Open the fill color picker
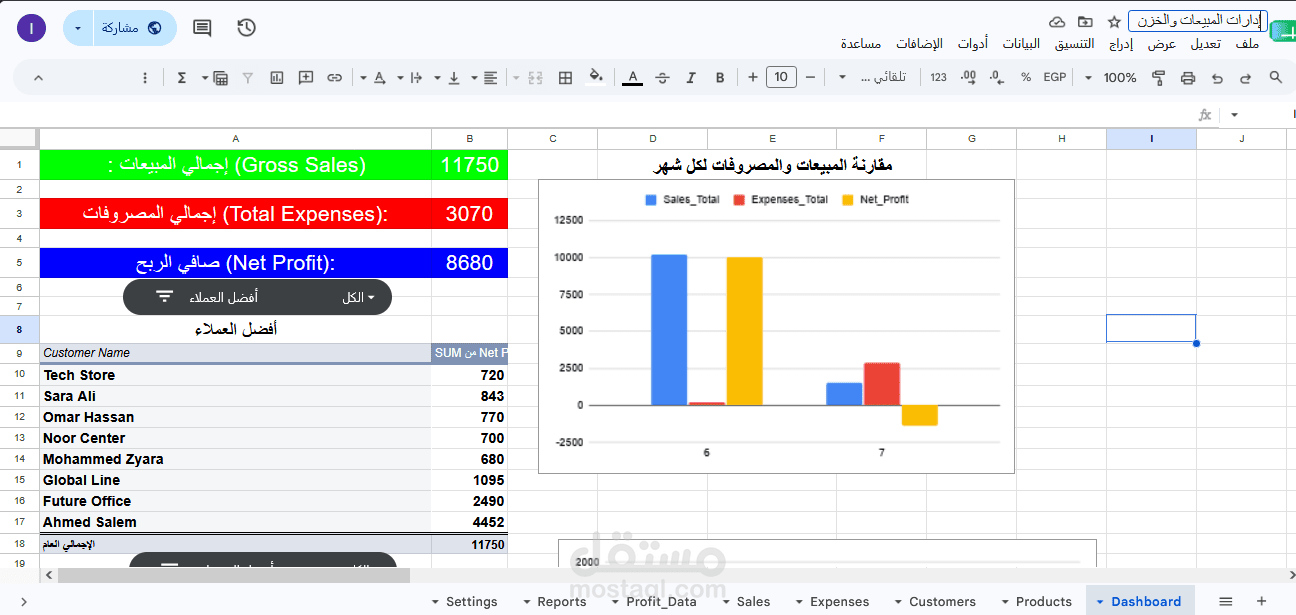1296x615 pixels. 596,77
